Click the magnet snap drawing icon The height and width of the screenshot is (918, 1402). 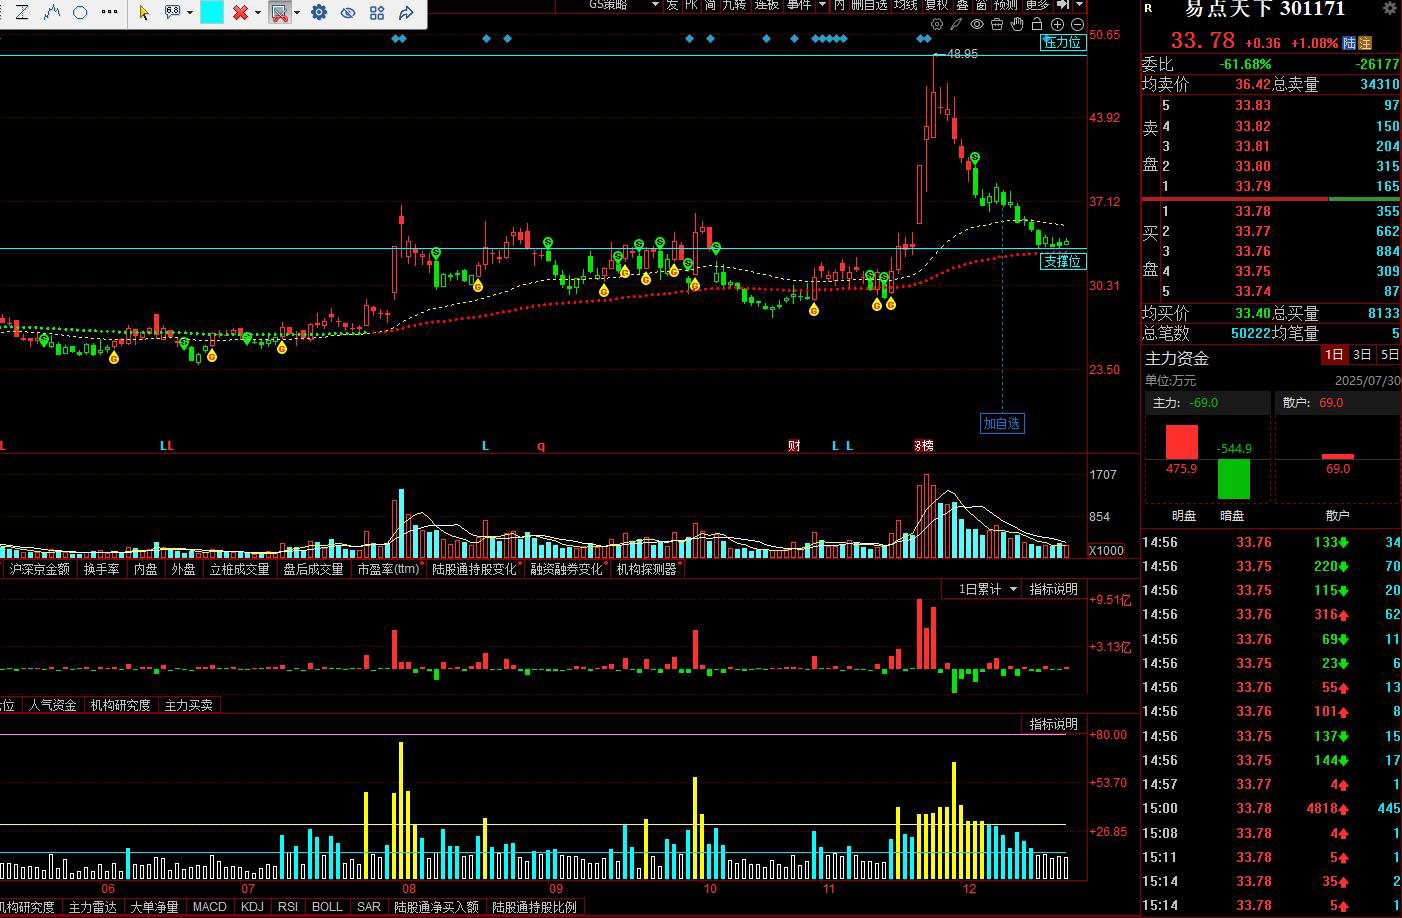(279, 12)
